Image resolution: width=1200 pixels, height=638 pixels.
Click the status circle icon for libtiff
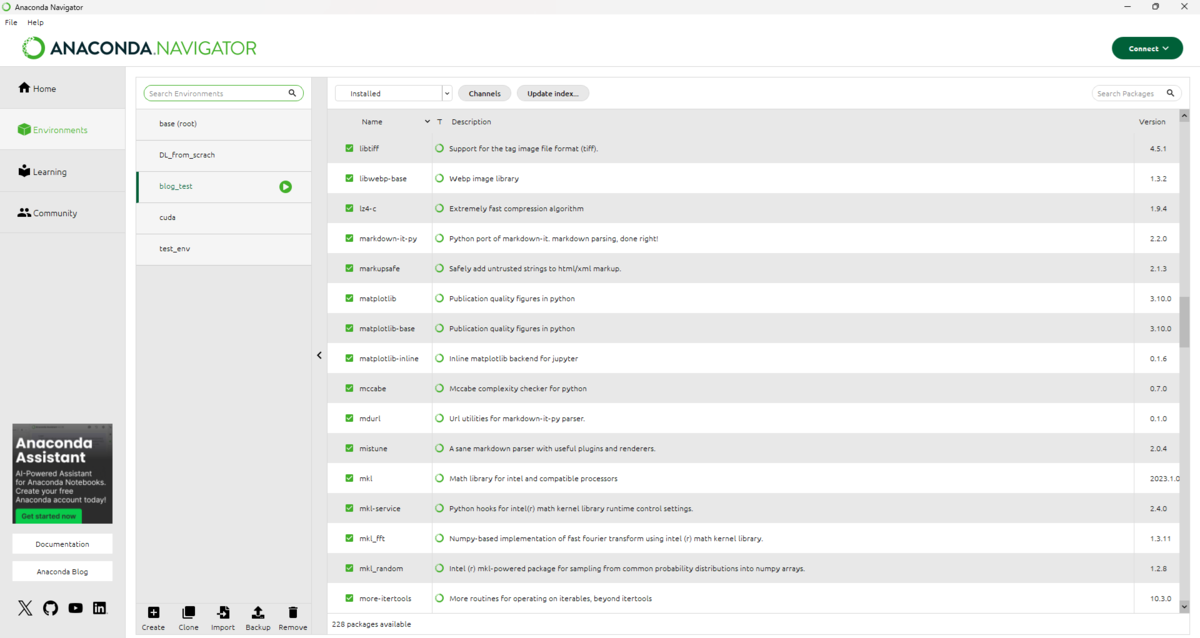[440, 148]
